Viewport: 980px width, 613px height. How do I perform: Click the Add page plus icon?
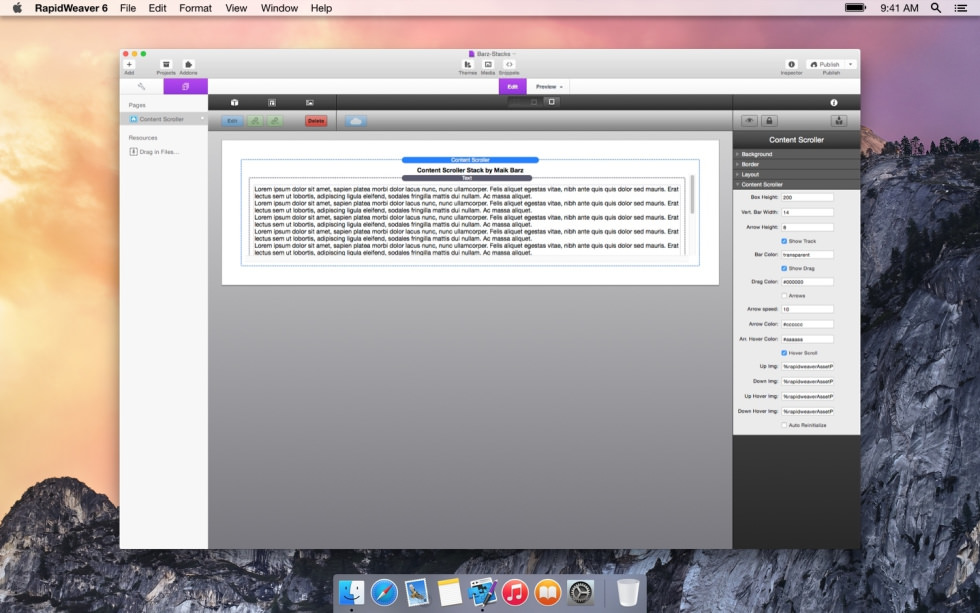point(129,64)
